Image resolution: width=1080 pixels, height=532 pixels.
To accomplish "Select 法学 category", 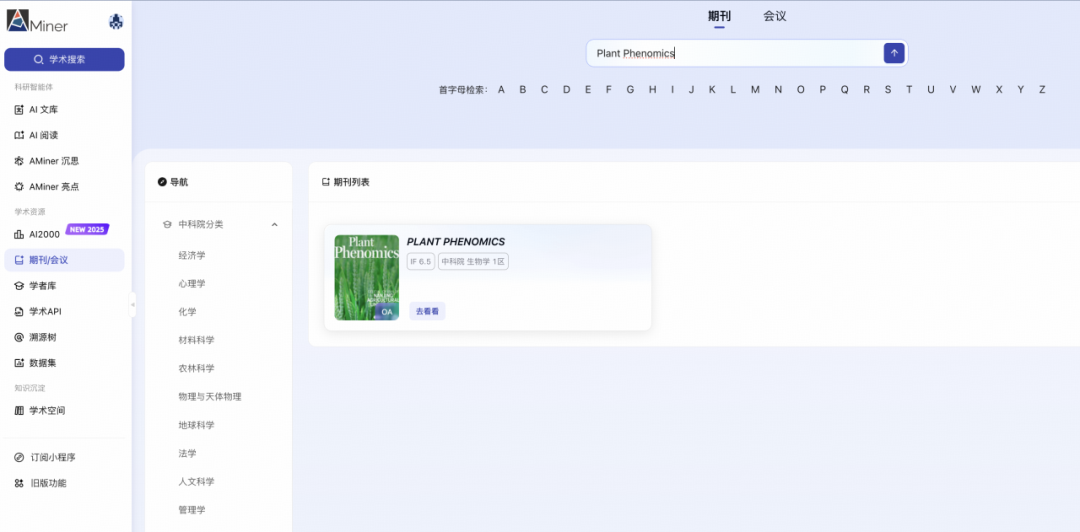I will tap(187, 453).
